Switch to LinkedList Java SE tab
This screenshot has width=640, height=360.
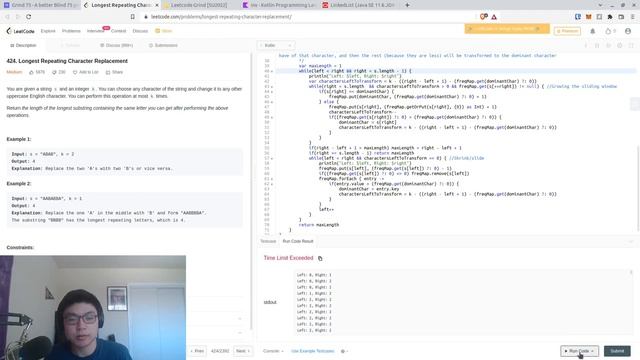coord(359,5)
